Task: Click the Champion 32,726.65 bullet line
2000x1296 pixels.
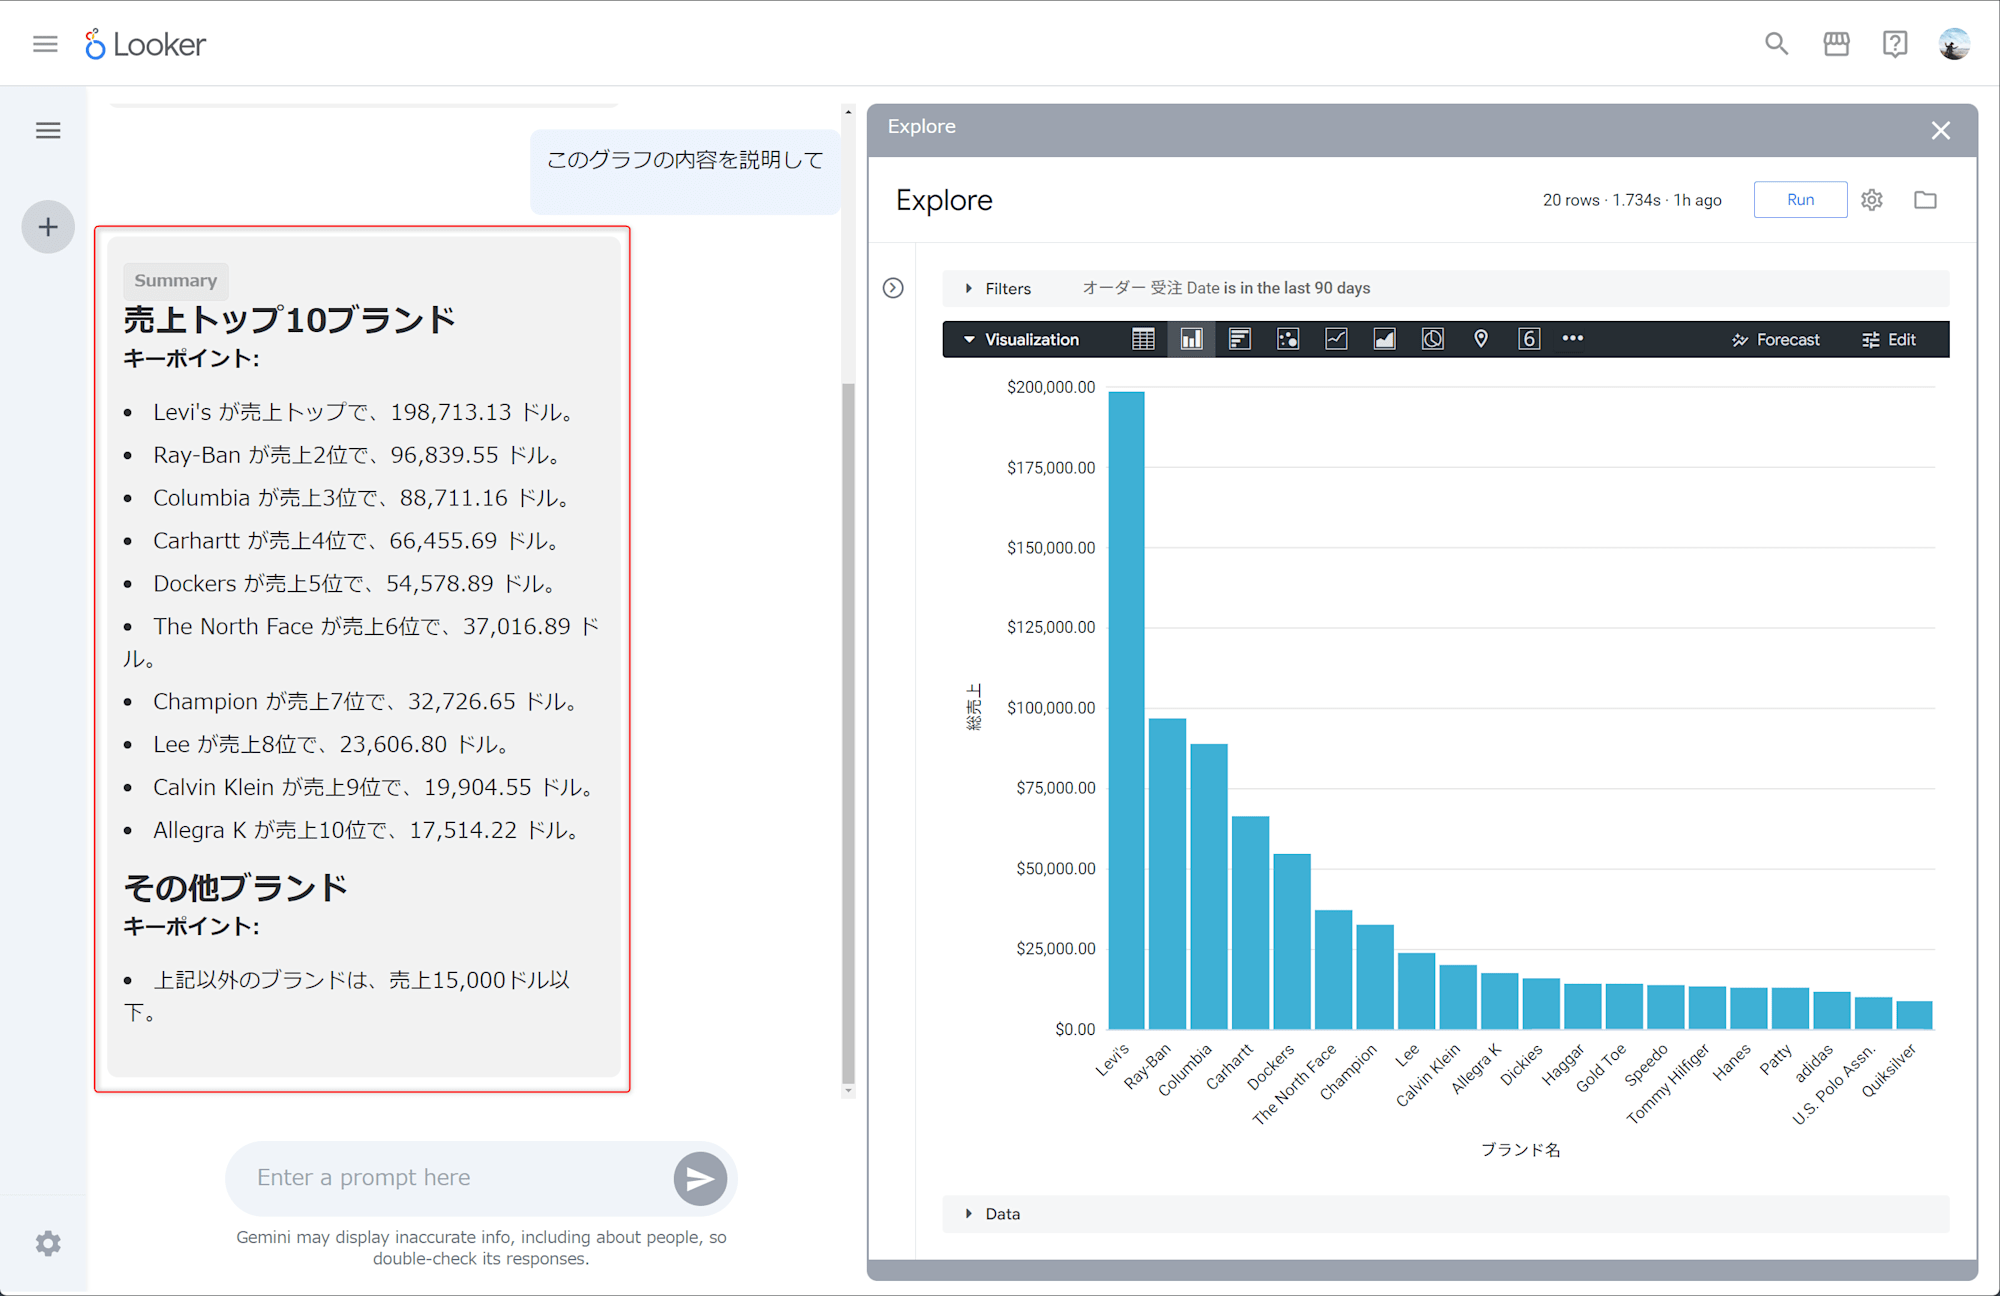Action: click(x=368, y=702)
